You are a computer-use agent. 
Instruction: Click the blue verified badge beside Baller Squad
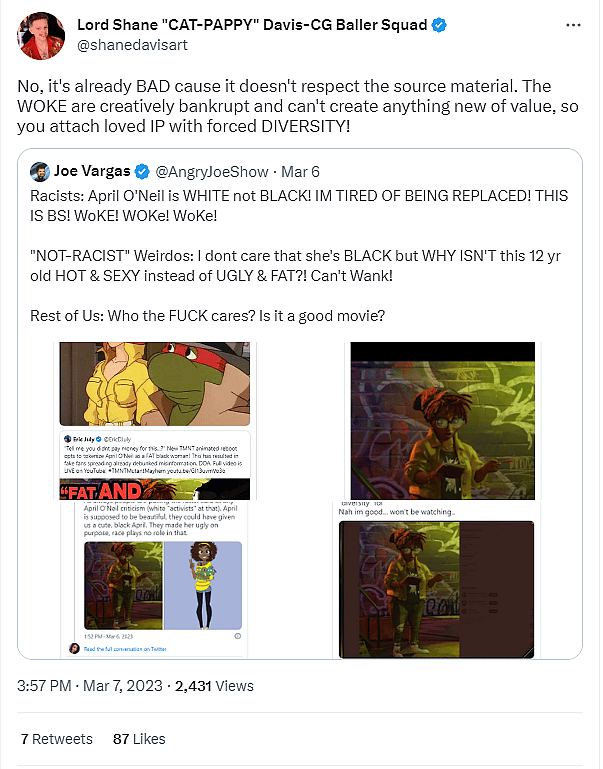[439, 25]
